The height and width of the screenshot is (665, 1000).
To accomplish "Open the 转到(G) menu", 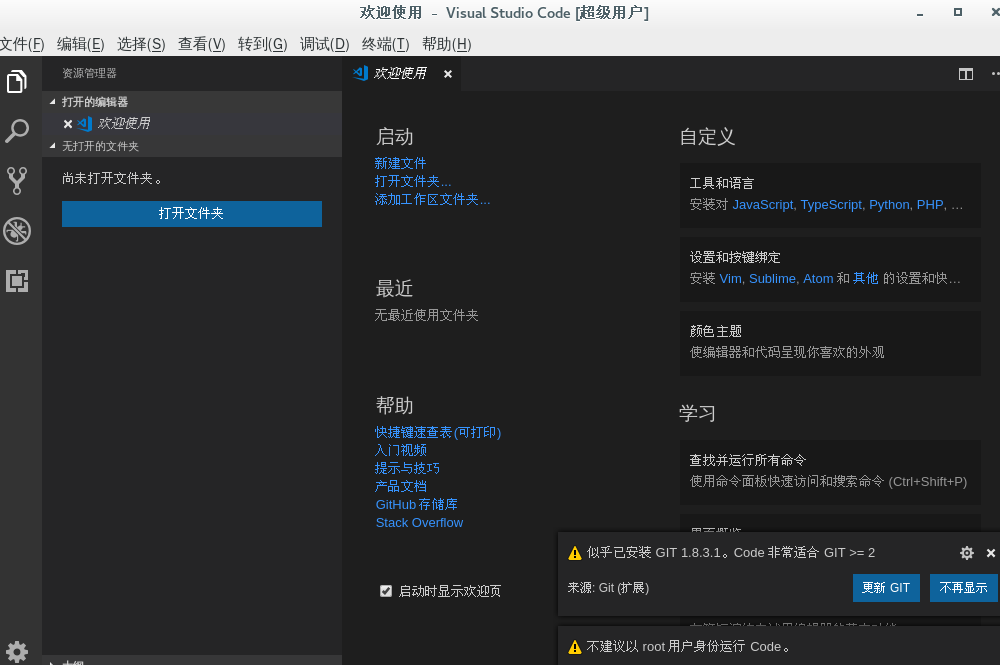I will 263,44.
